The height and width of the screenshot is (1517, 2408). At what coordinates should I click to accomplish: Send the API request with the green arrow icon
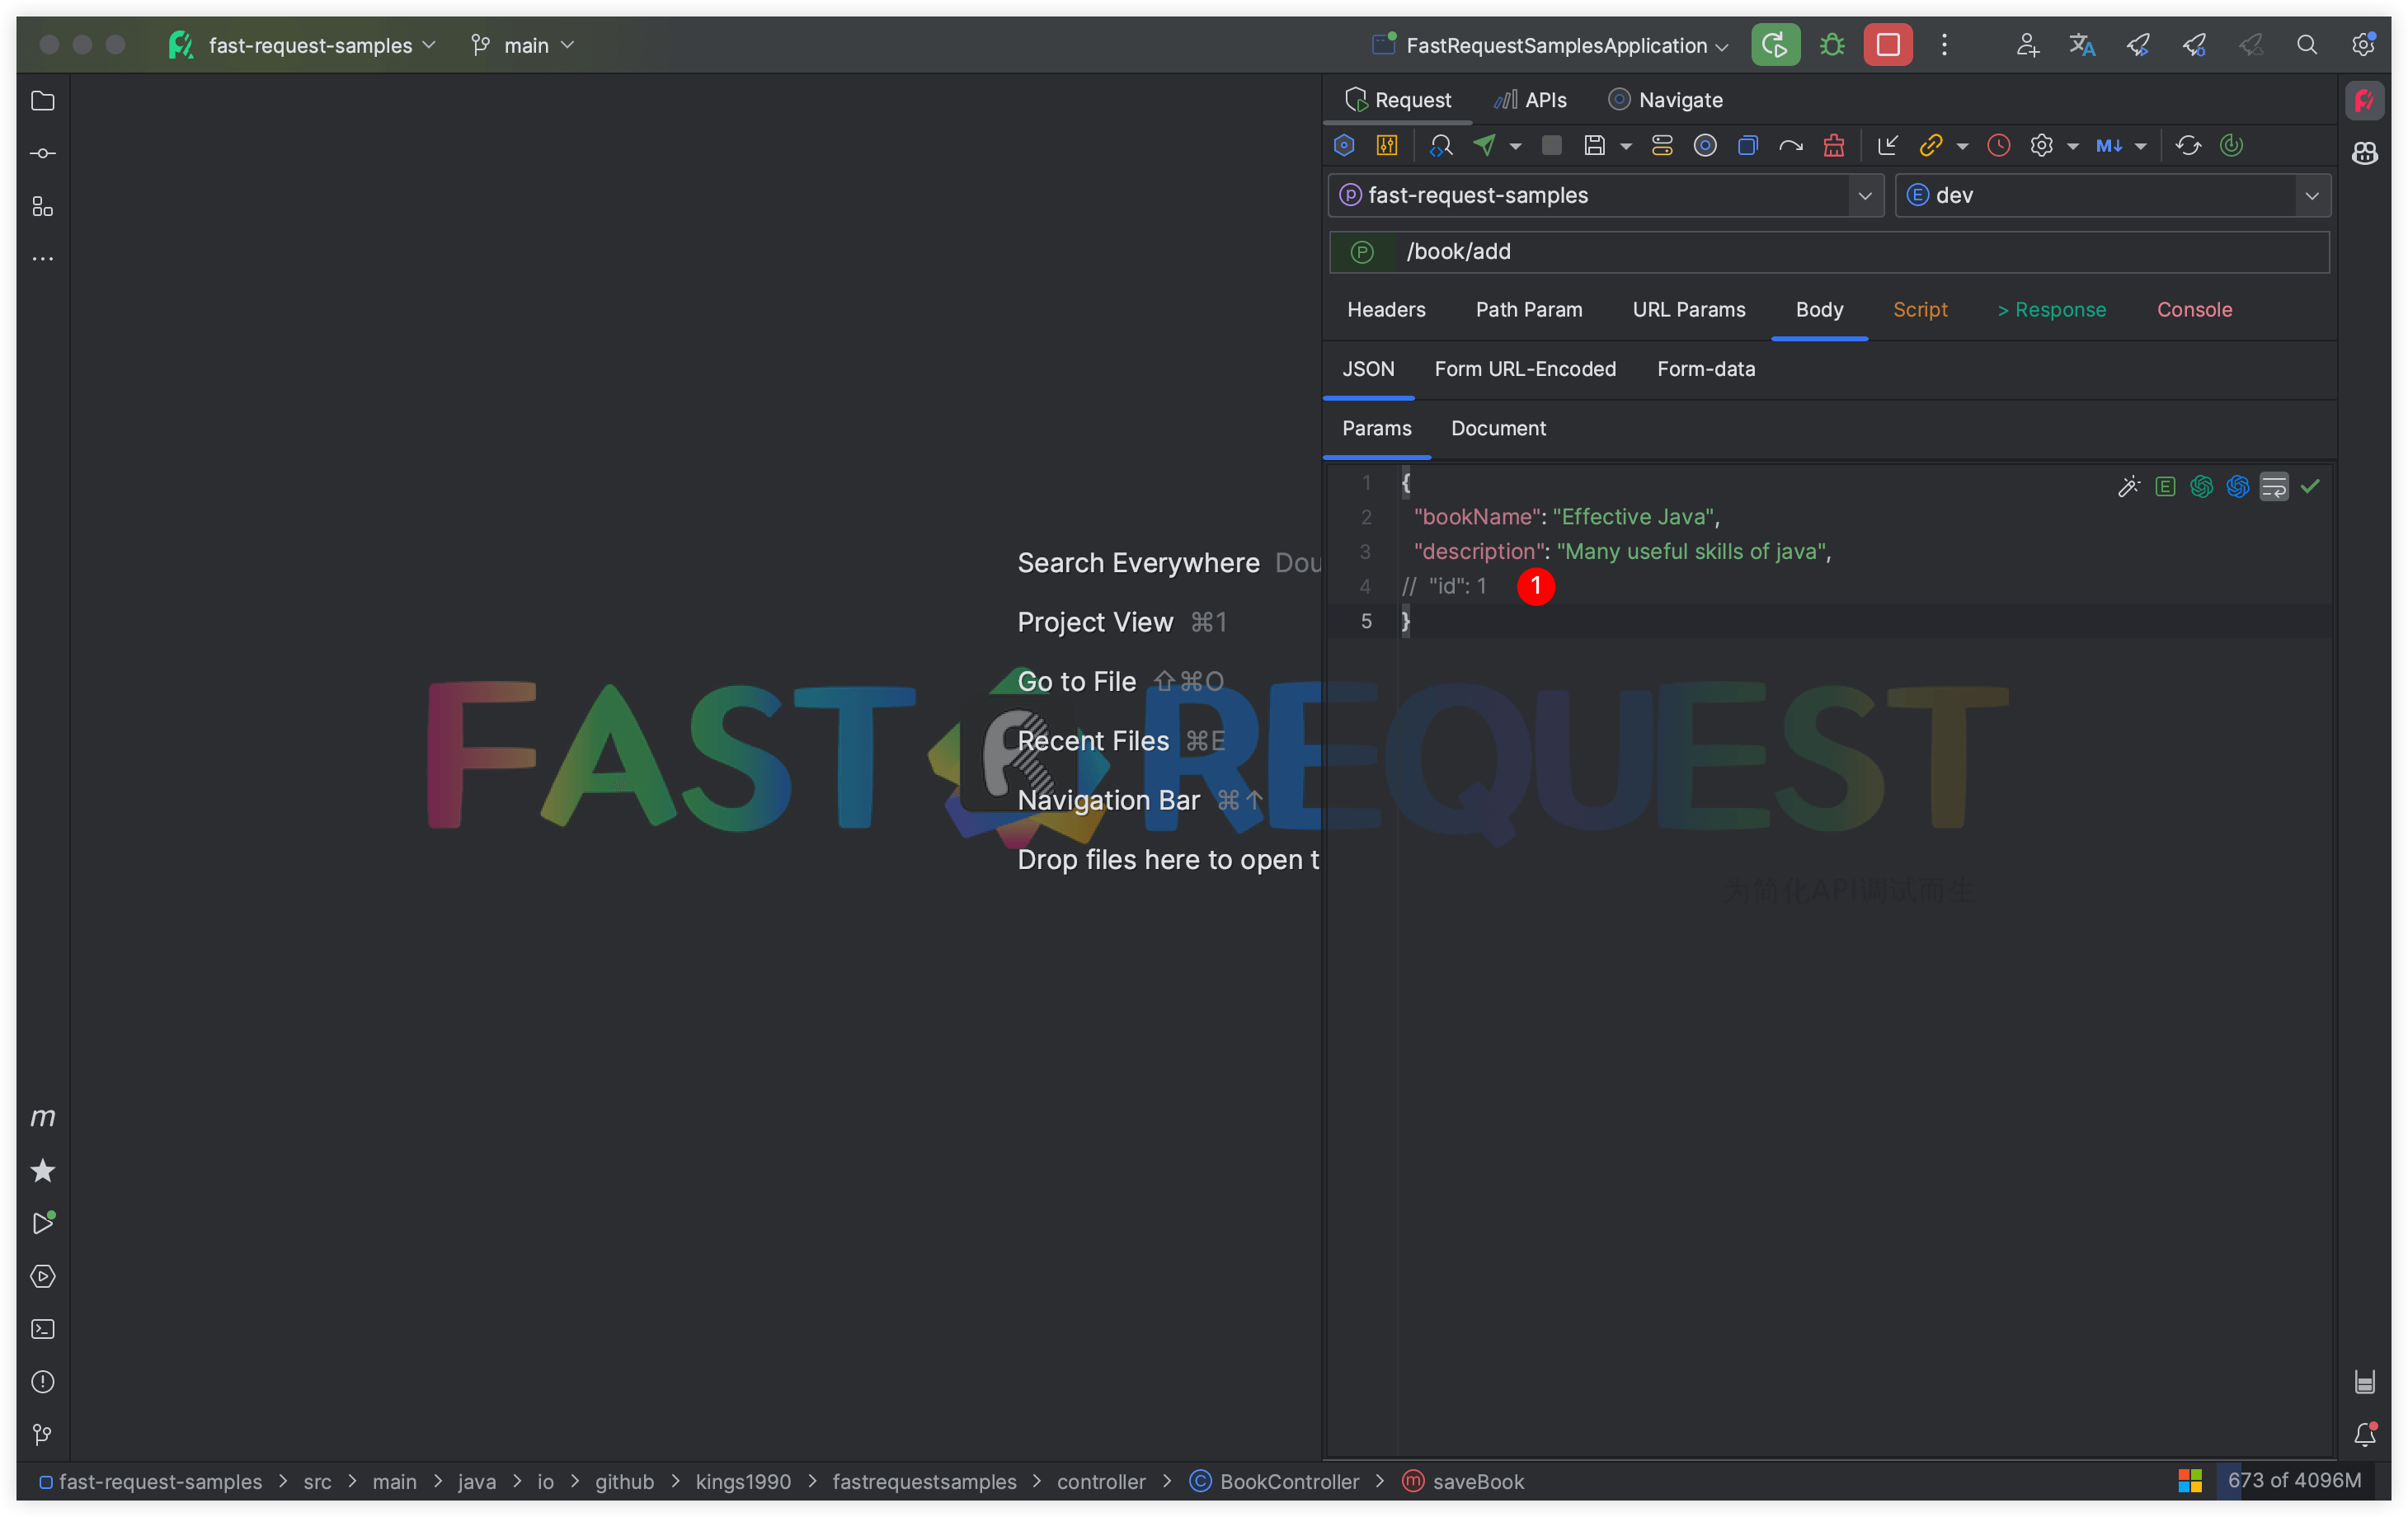coord(1487,145)
